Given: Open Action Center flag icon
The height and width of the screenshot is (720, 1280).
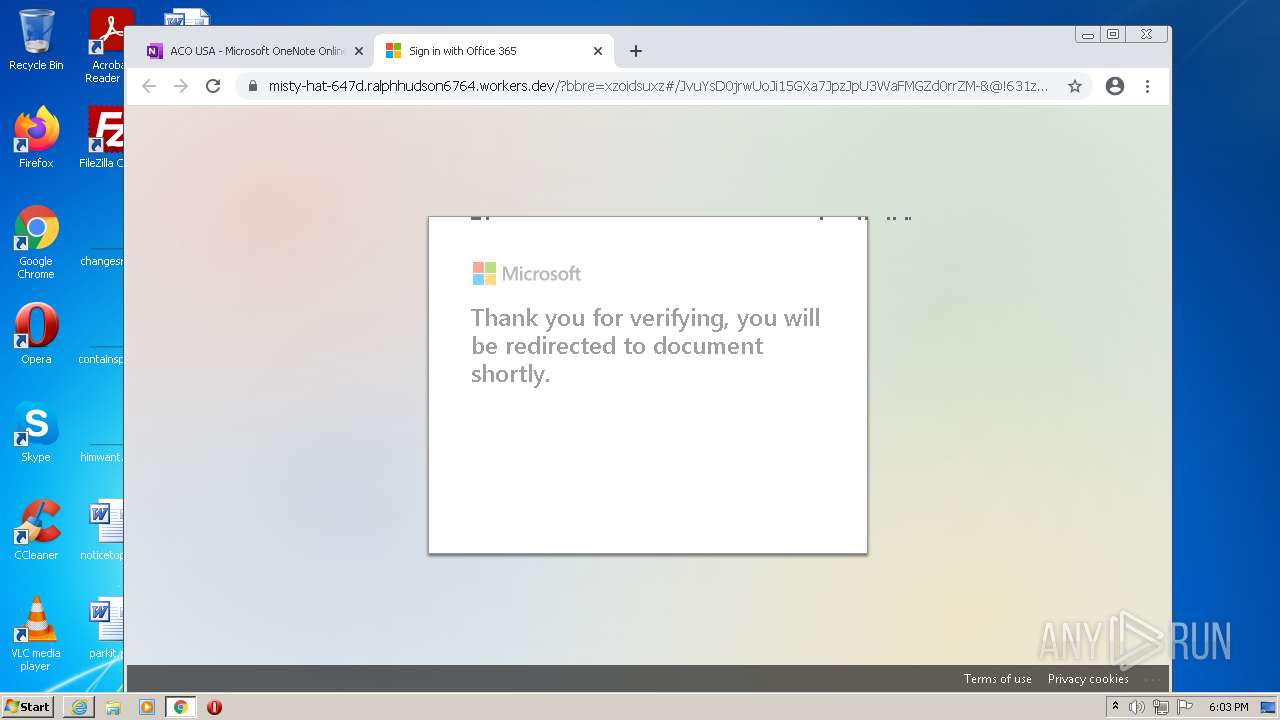Looking at the screenshot, I should coord(1185,707).
